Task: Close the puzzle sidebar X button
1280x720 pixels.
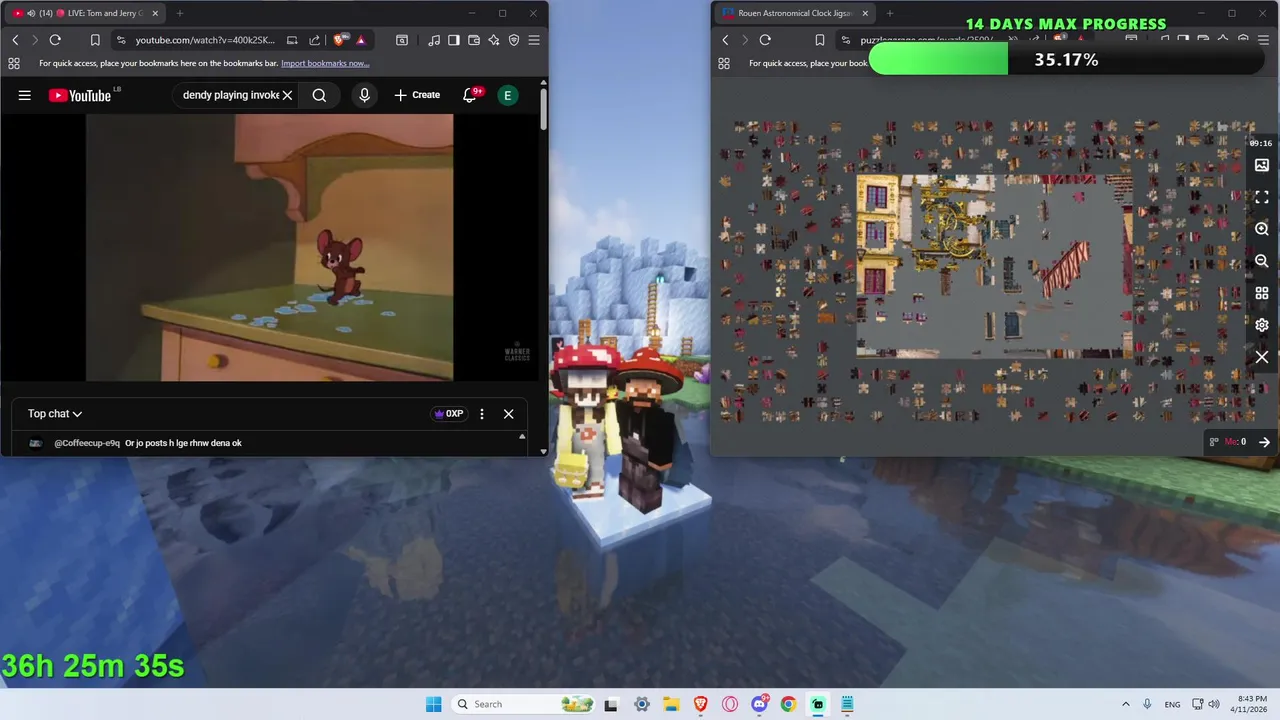Action: pos(1262,357)
